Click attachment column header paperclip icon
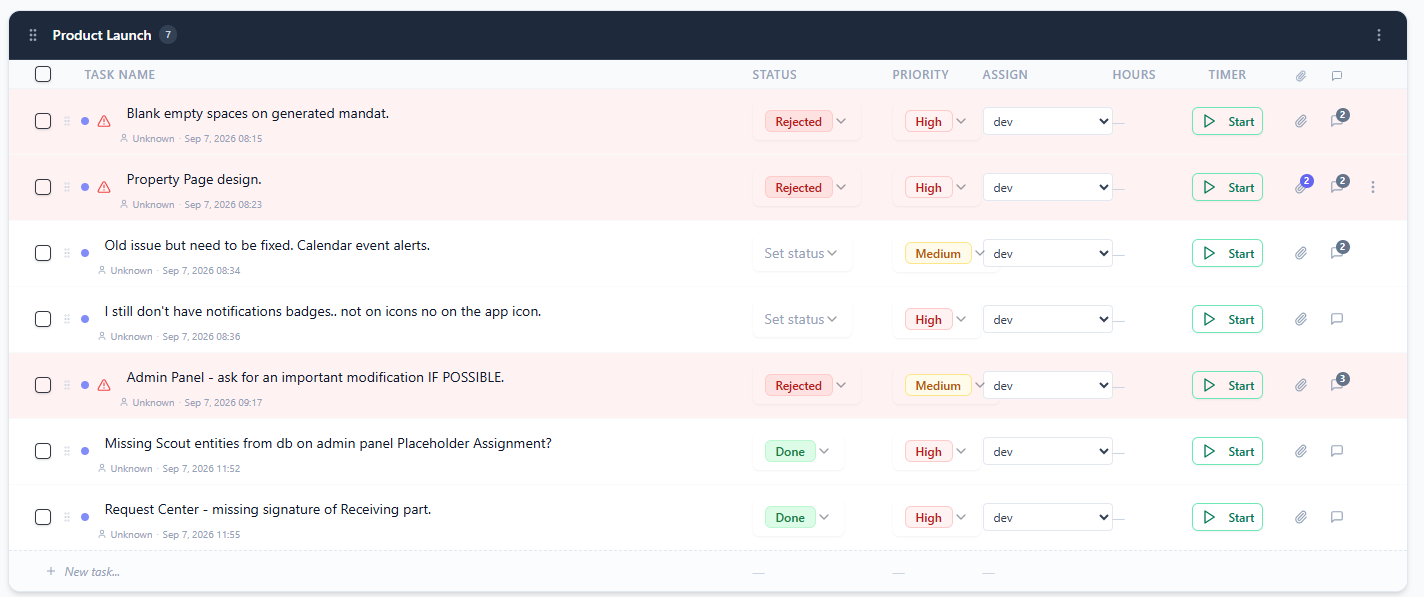1424x597 pixels. tap(1301, 75)
